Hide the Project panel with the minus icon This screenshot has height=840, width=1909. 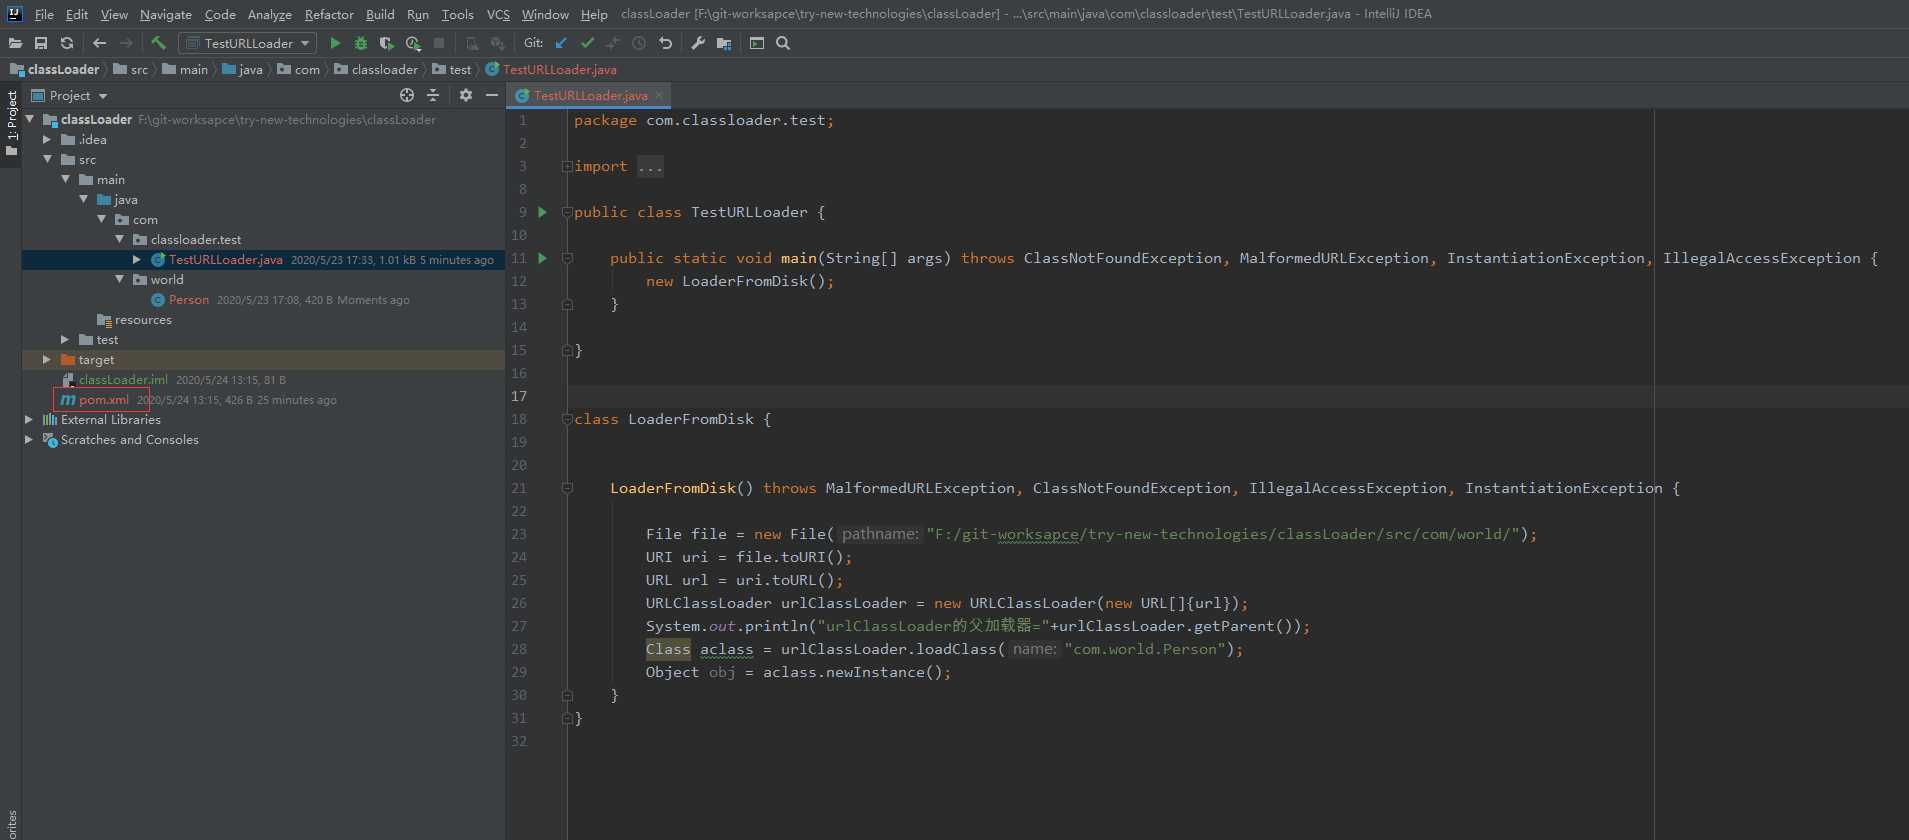(491, 95)
